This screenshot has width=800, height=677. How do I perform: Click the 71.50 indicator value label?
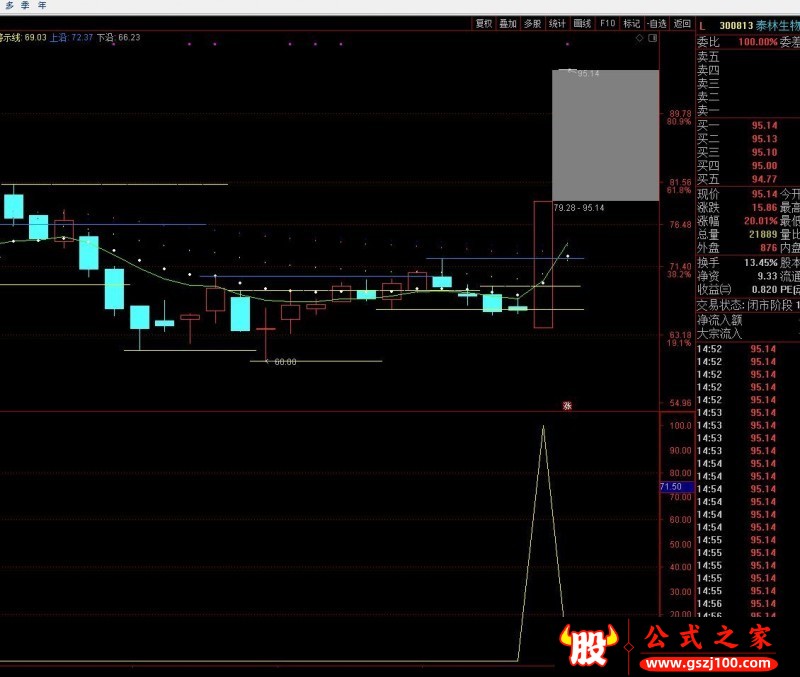coord(671,487)
